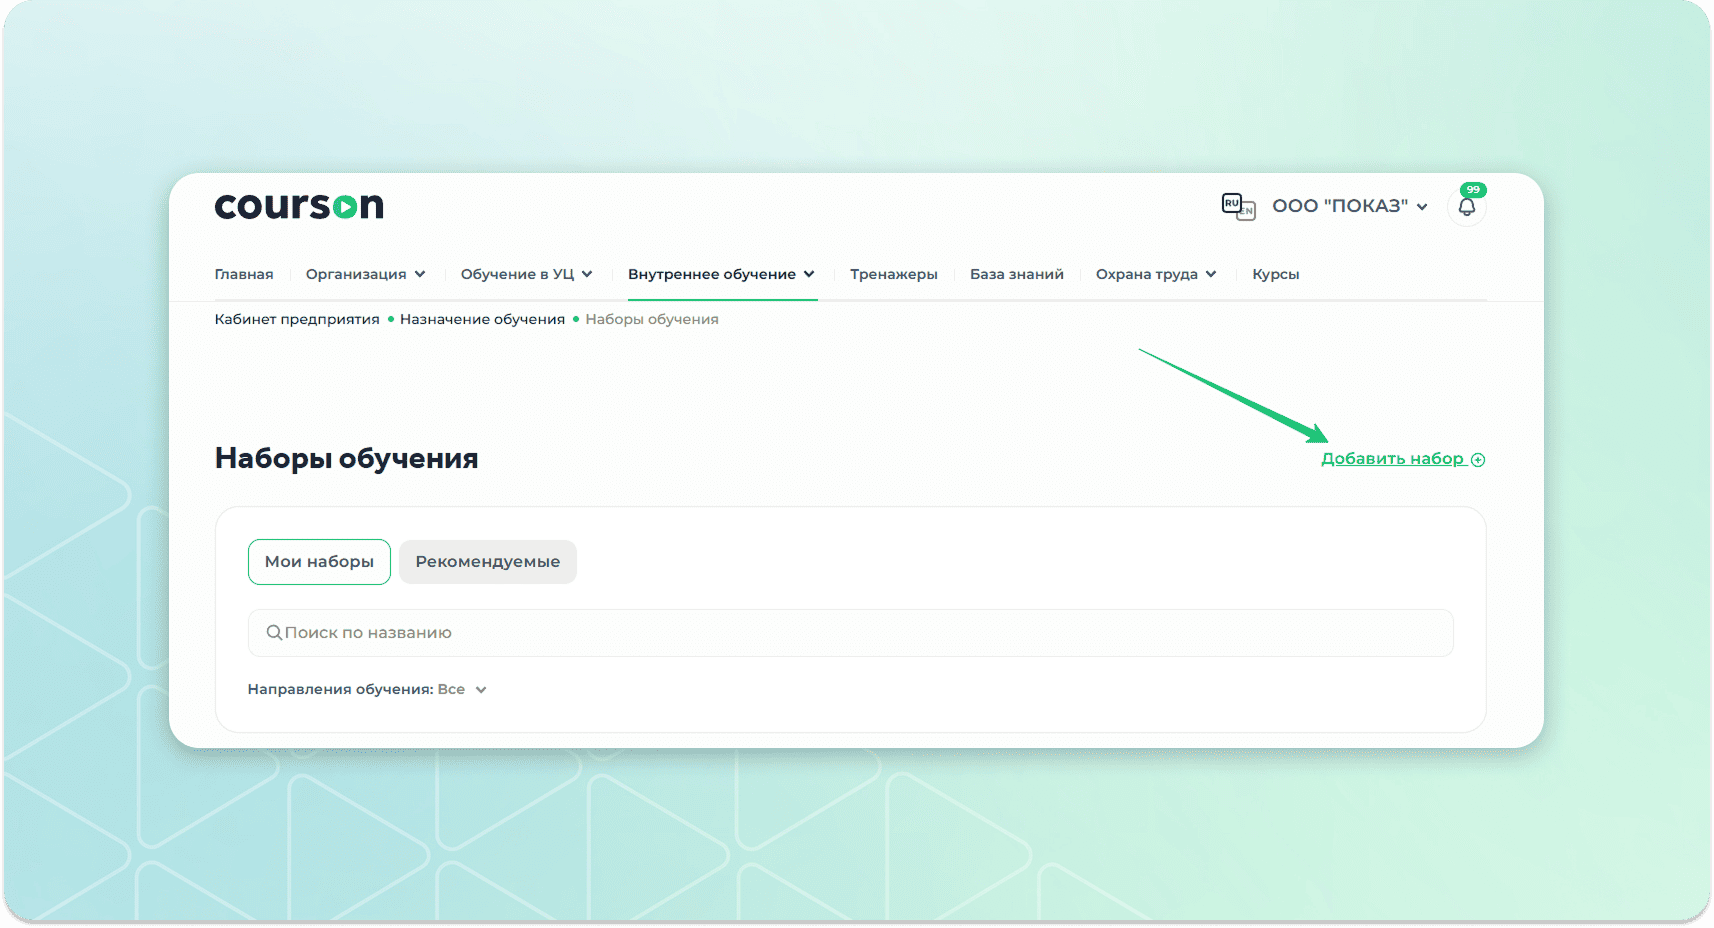Select the Мои наборы tab
The image size is (1714, 928).
click(x=319, y=562)
